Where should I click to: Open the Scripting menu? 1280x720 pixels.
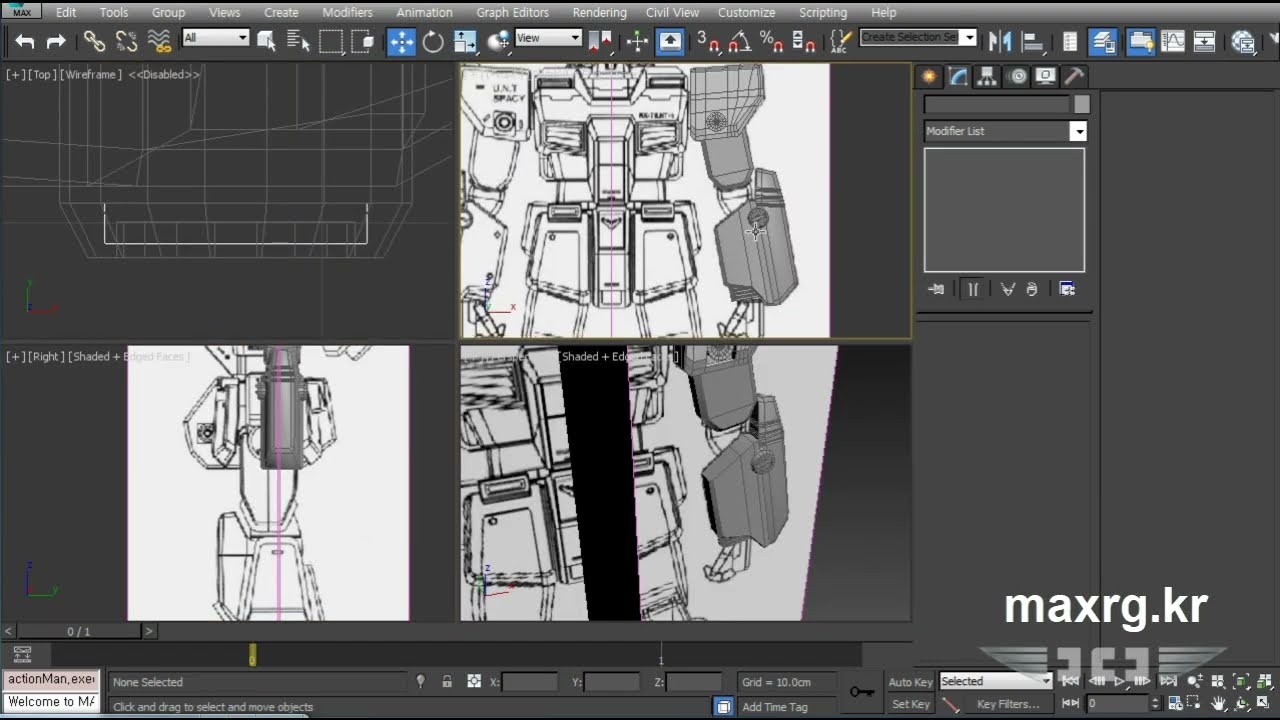(823, 12)
